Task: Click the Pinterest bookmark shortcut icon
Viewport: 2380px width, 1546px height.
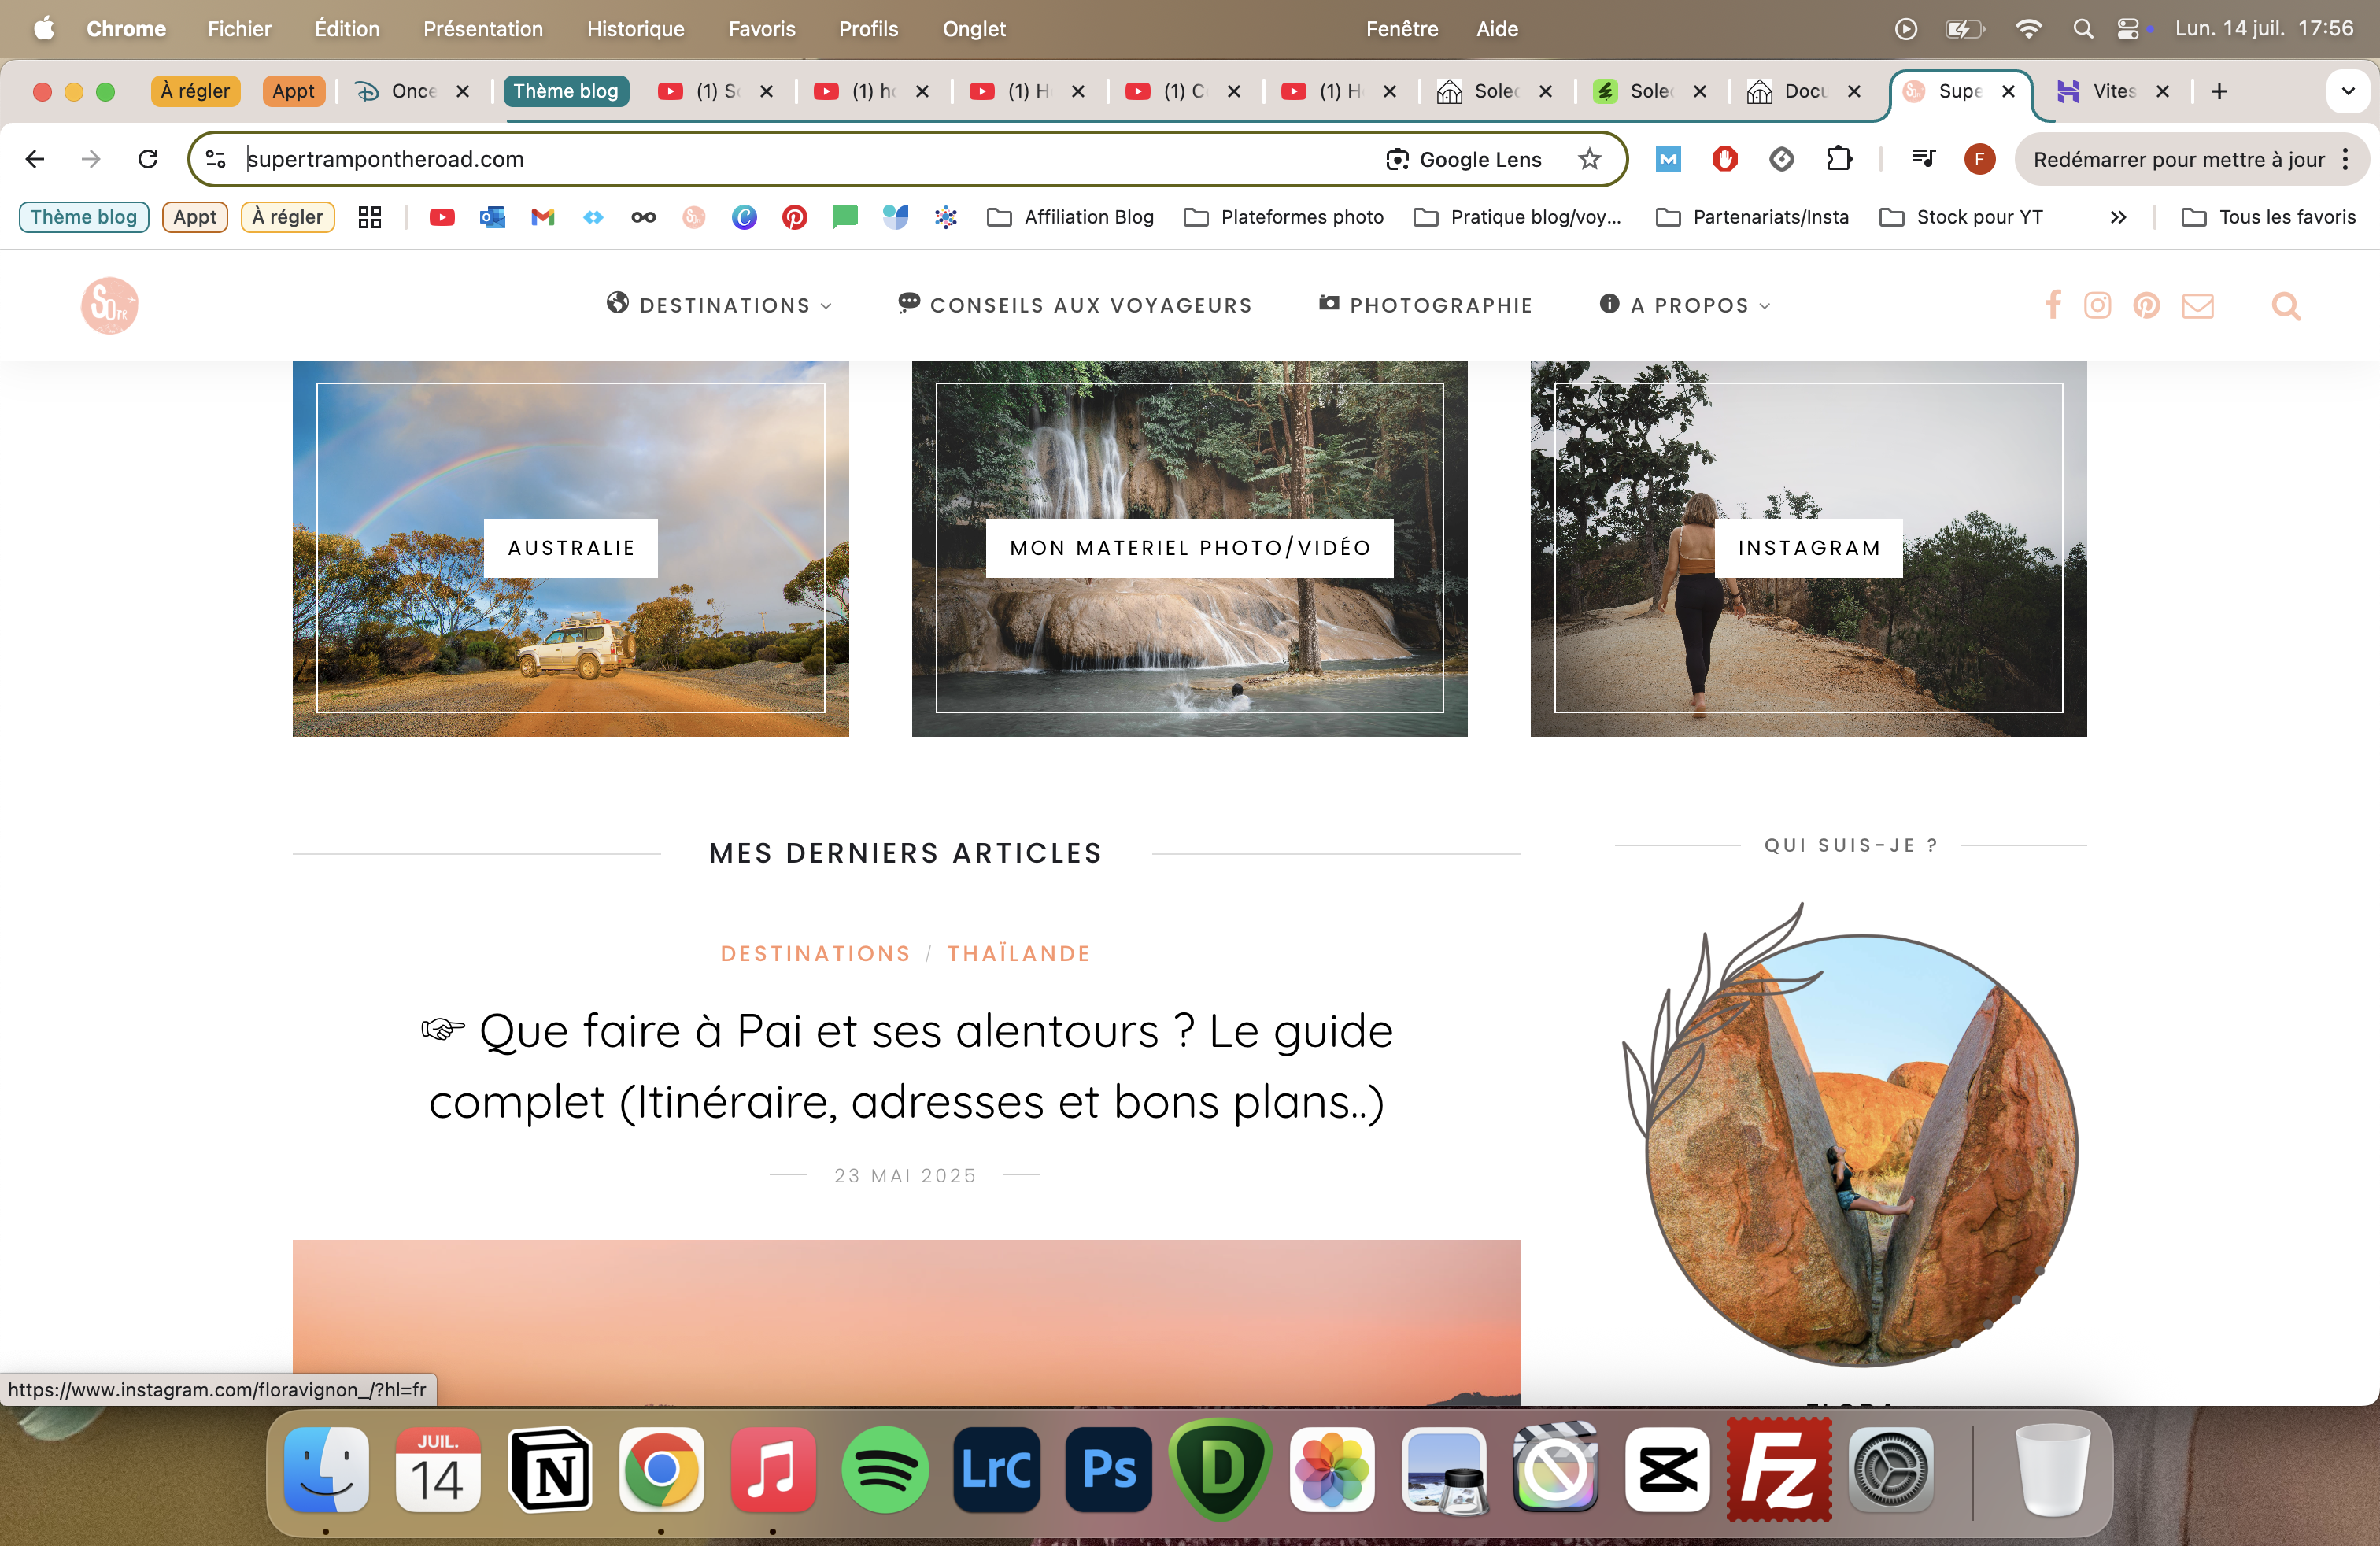Action: pyautogui.click(x=794, y=217)
